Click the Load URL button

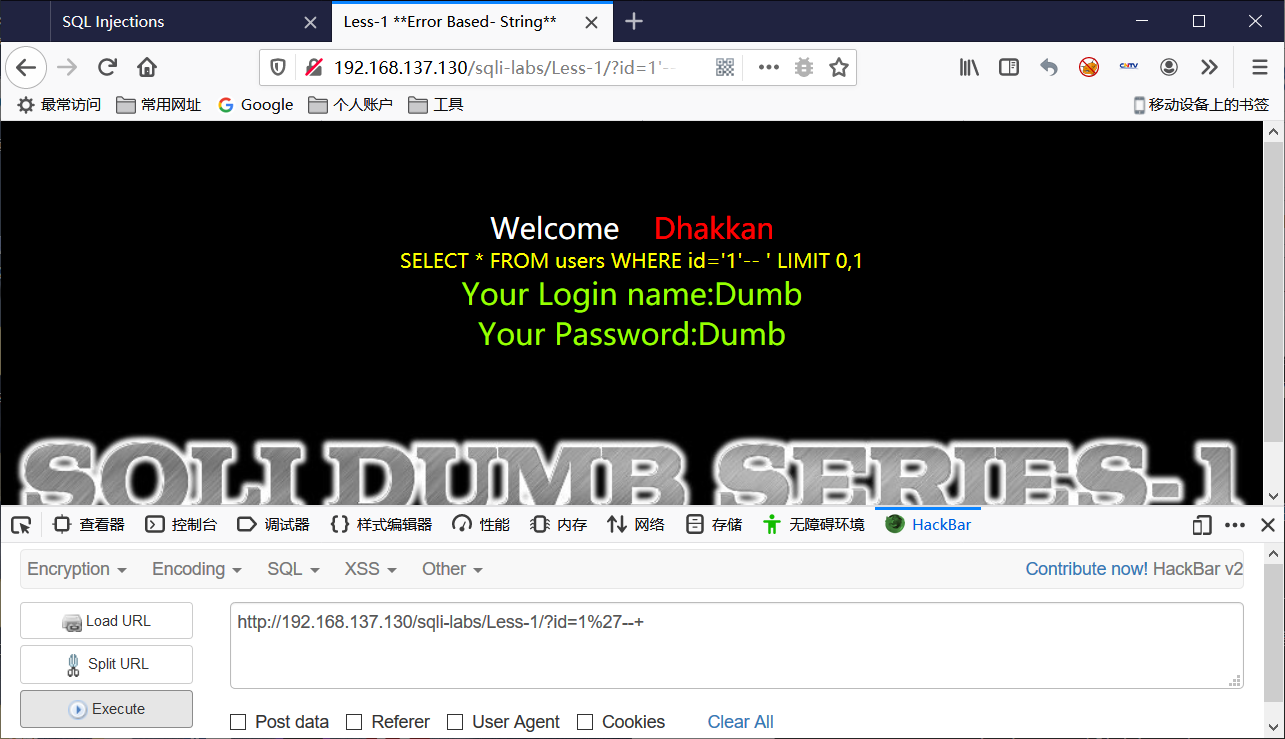click(x=106, y=621)
